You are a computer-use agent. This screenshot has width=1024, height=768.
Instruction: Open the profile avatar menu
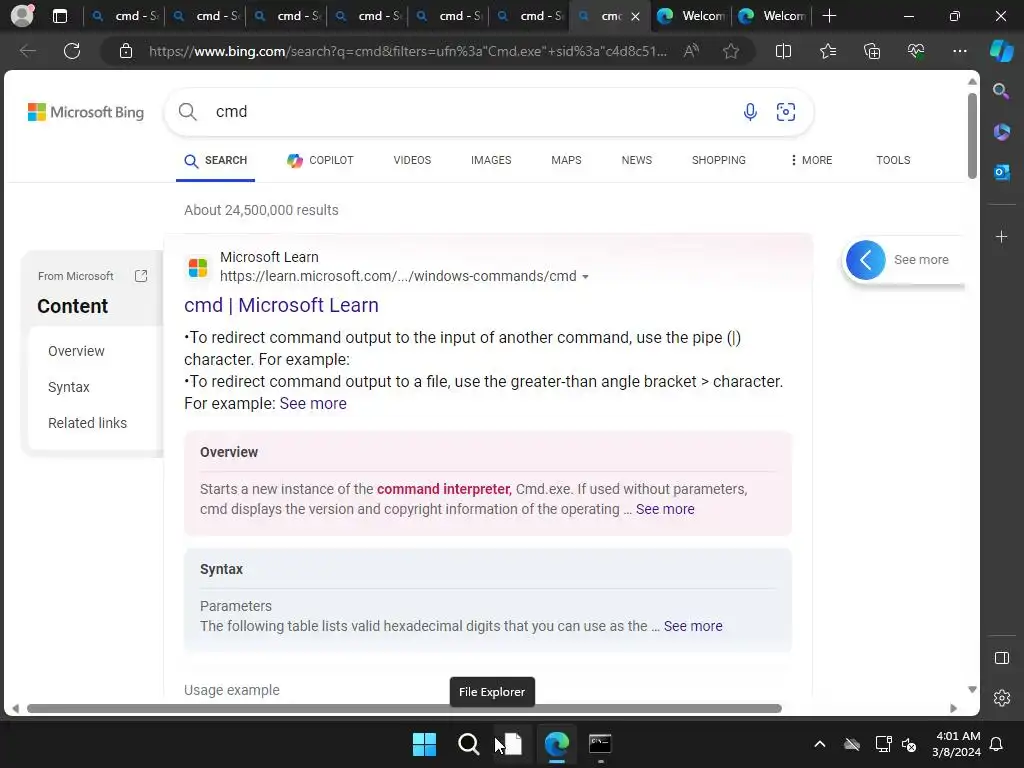point(22,16)
